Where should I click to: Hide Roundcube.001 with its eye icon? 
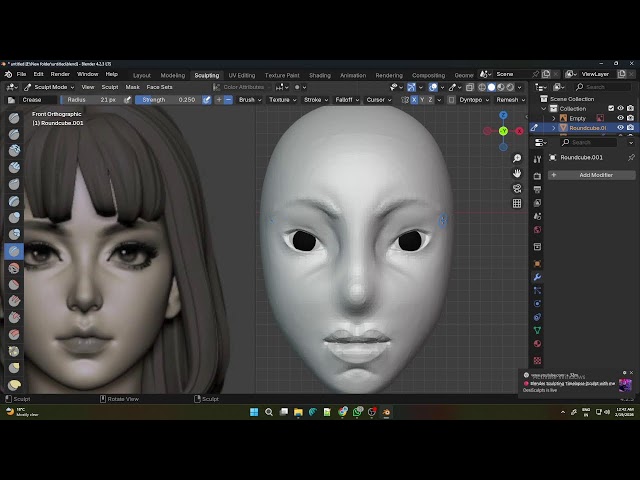coord(620,128)
